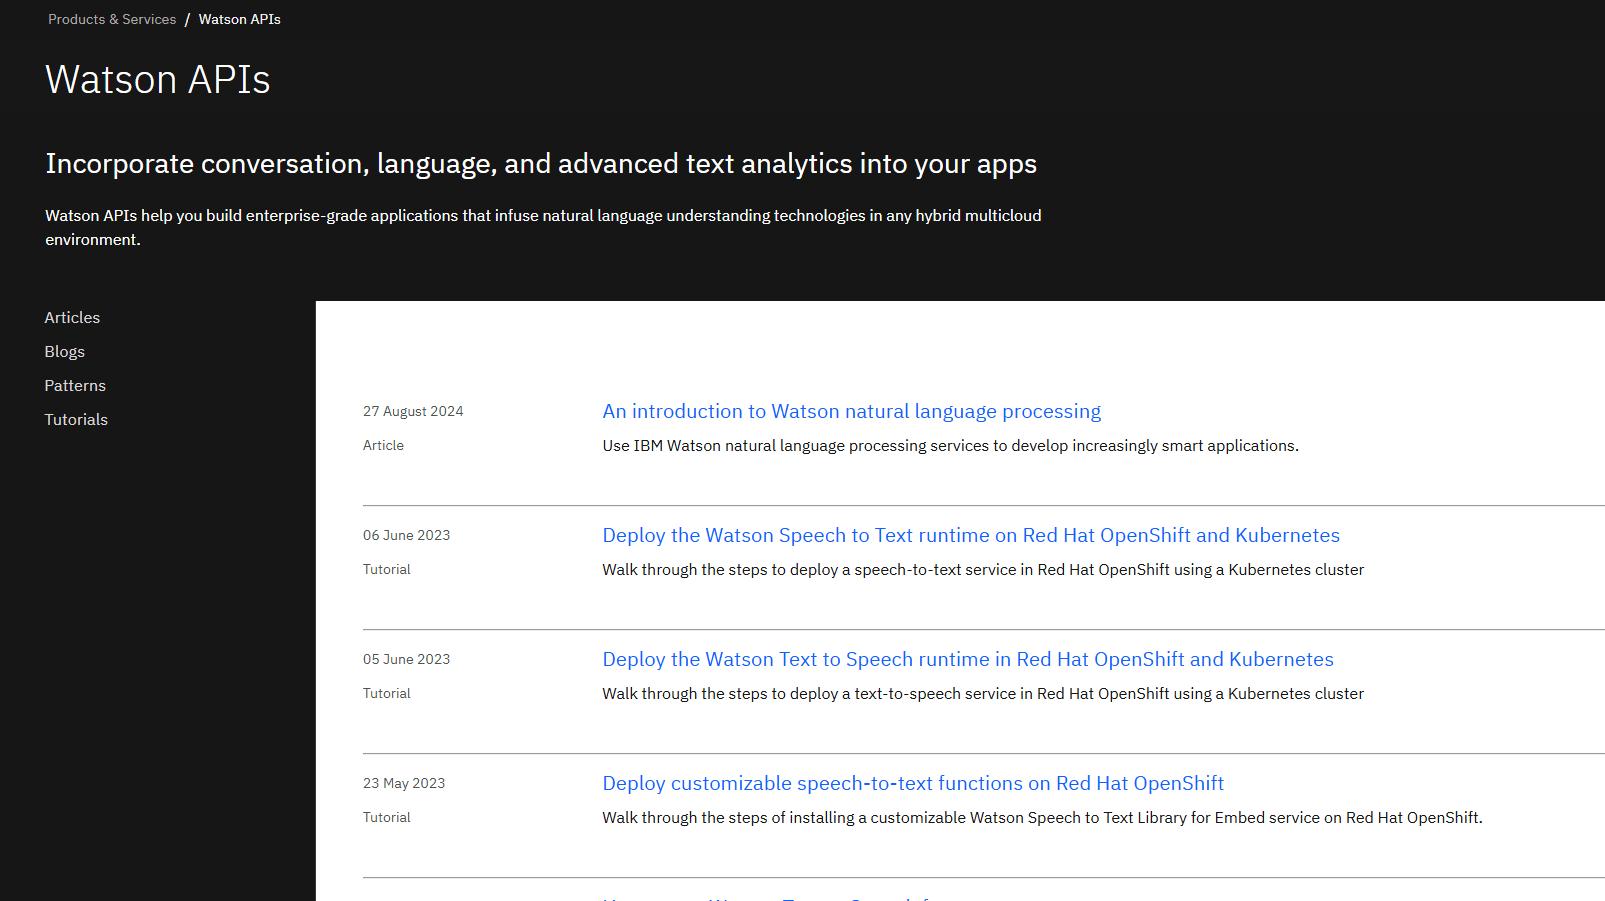This screenshot has height=901, width=1605.
Task: Click the 27 August 2024 date
Action: (413, 411)
